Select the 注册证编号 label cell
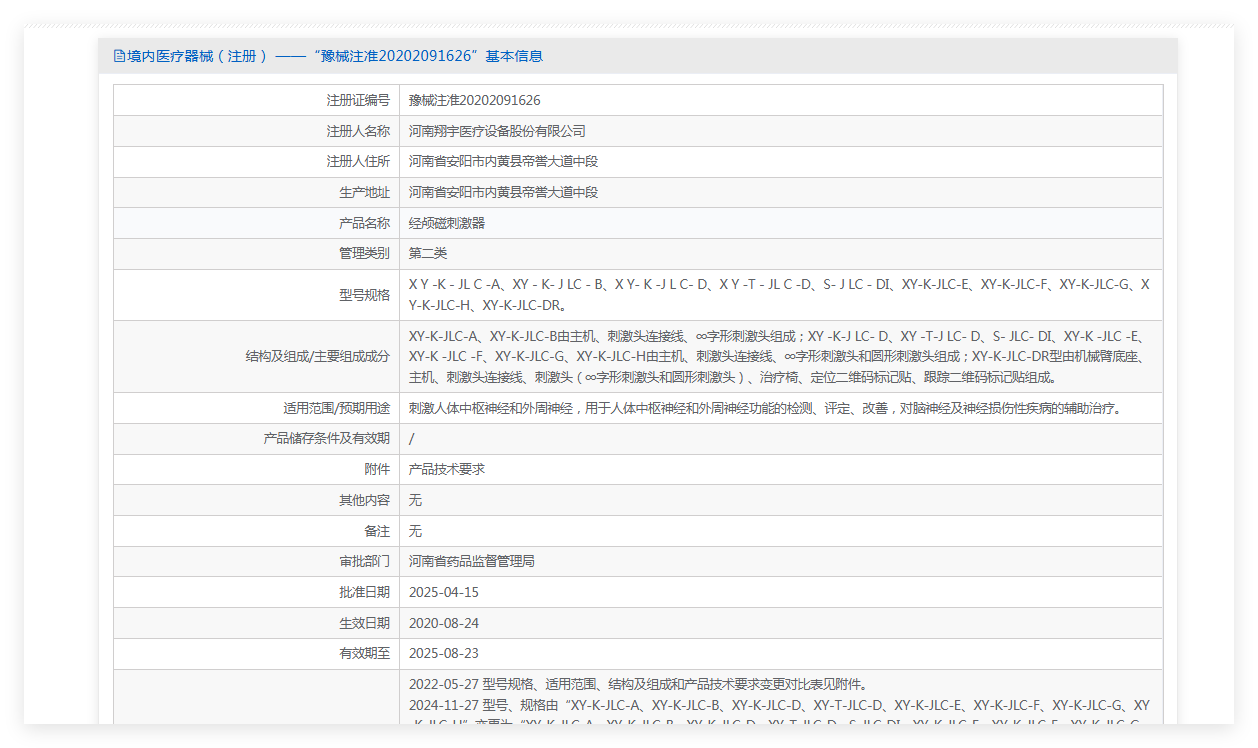The image size is (1258, 748). [x=358, y=100]
